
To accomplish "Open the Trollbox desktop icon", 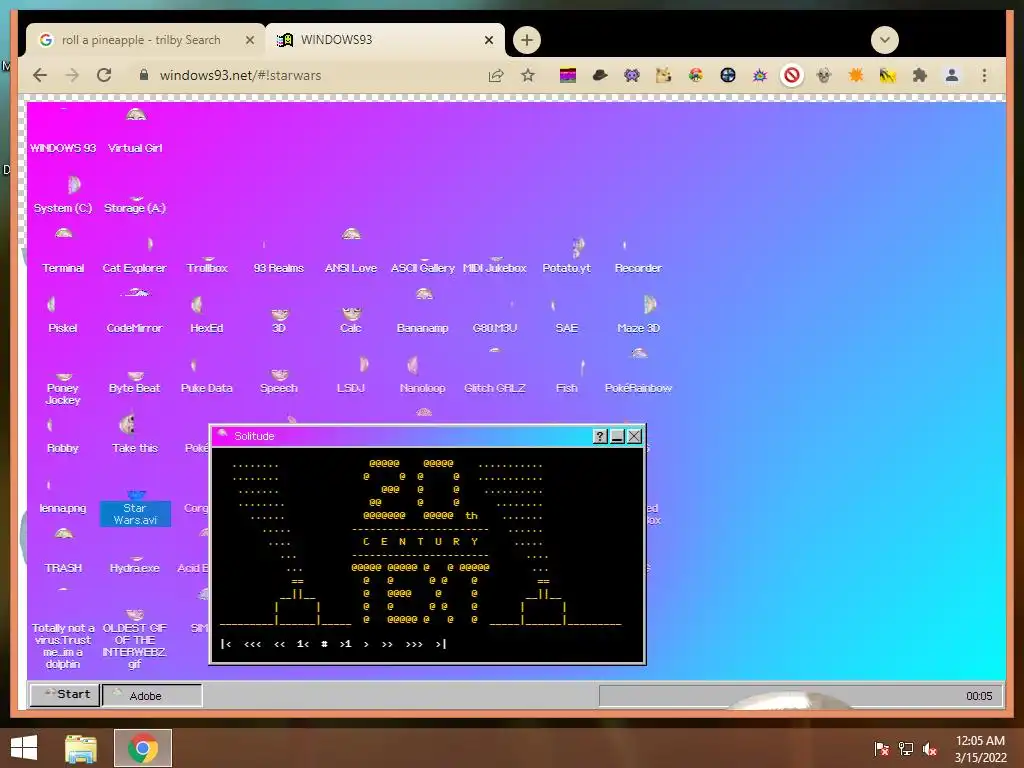I will (x=207, y=264).
